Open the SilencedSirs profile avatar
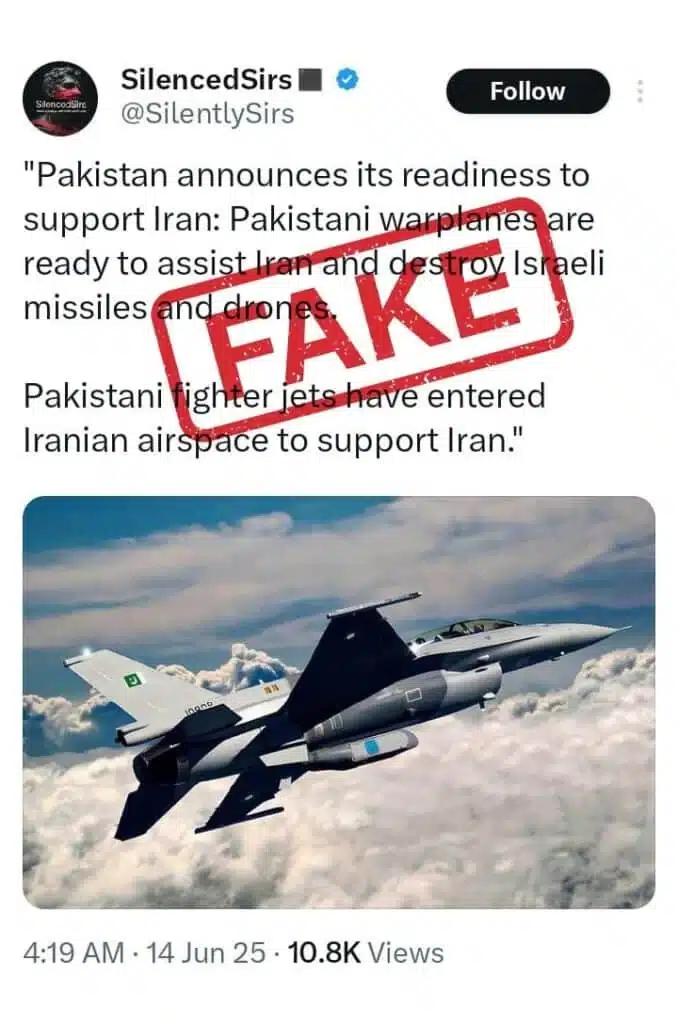Screen dimensions: 678x1024 click(60, 98)
